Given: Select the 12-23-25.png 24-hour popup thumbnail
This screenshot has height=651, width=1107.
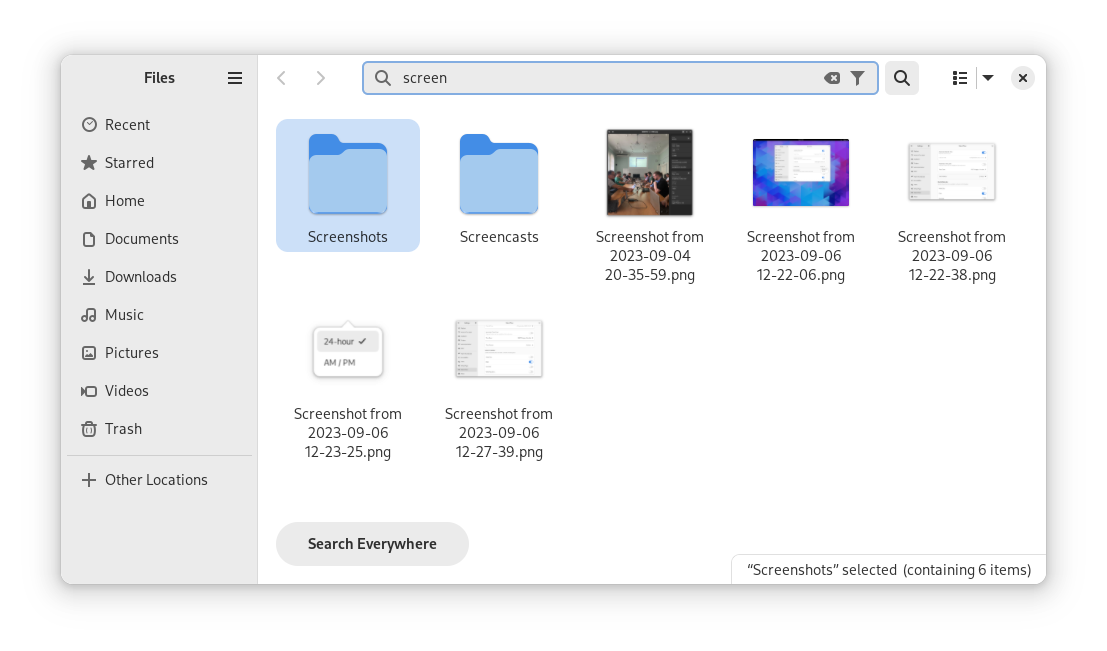Looking at the screenshot, I should point(348,352).
